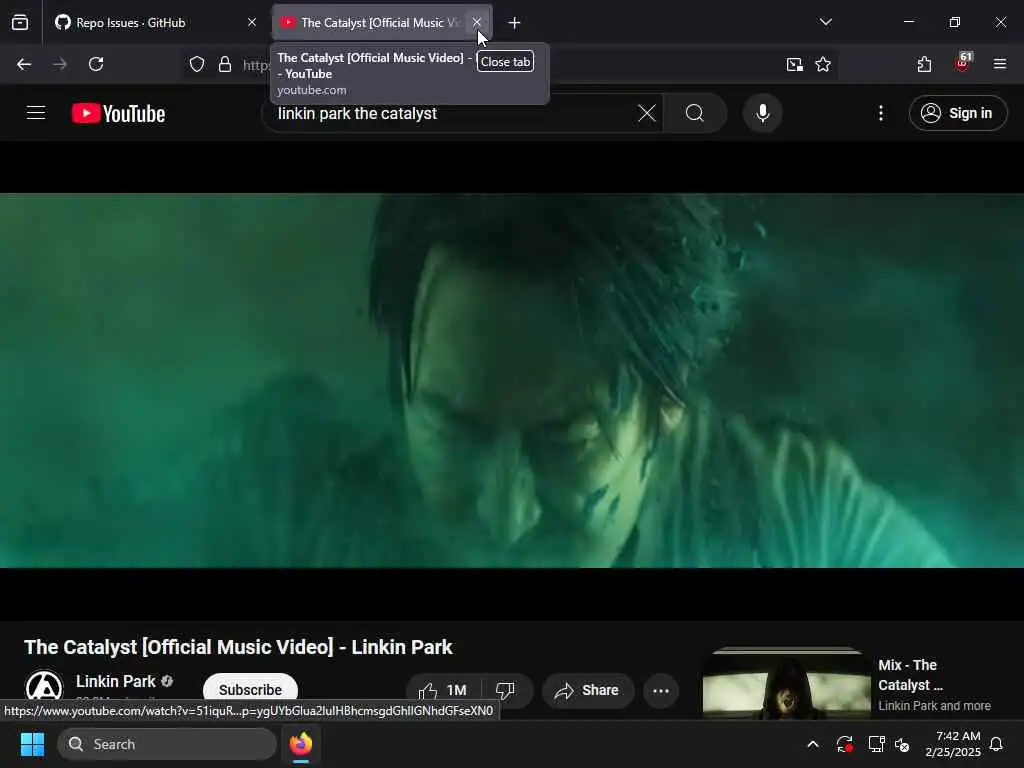Open YouTube guide hamburger menu
Viewport: 1024px width, 768px height.
[x=36, y=113]
